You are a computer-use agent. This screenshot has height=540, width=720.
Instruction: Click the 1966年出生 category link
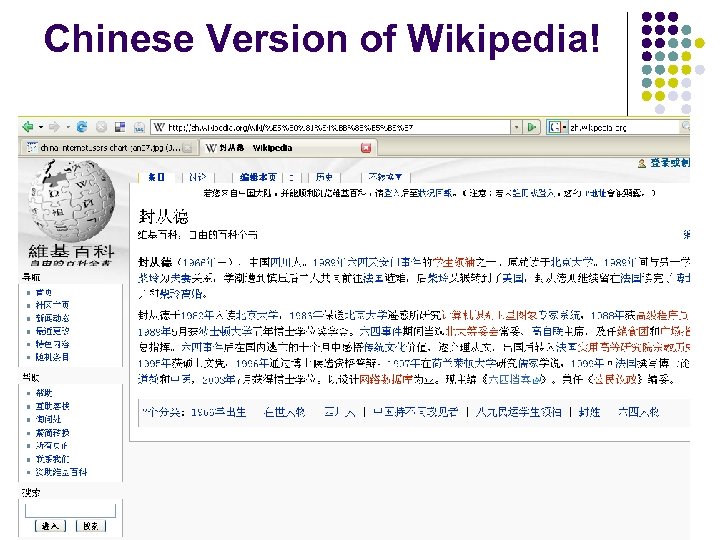click(x=219, y=412)
